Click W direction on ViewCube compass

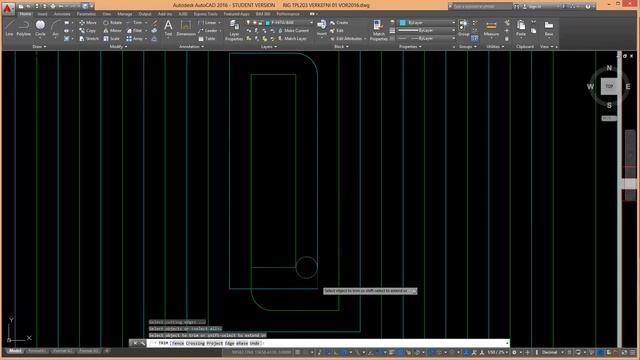pos(590,86)
